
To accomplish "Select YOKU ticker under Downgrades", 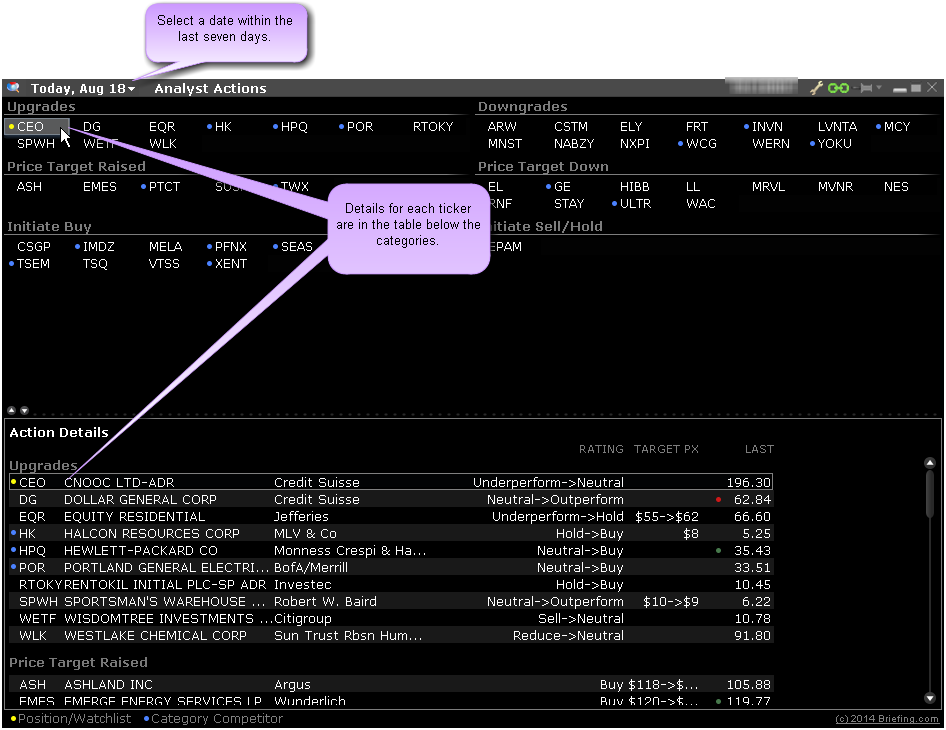I will pyautogui.click(x=834, y=144).
